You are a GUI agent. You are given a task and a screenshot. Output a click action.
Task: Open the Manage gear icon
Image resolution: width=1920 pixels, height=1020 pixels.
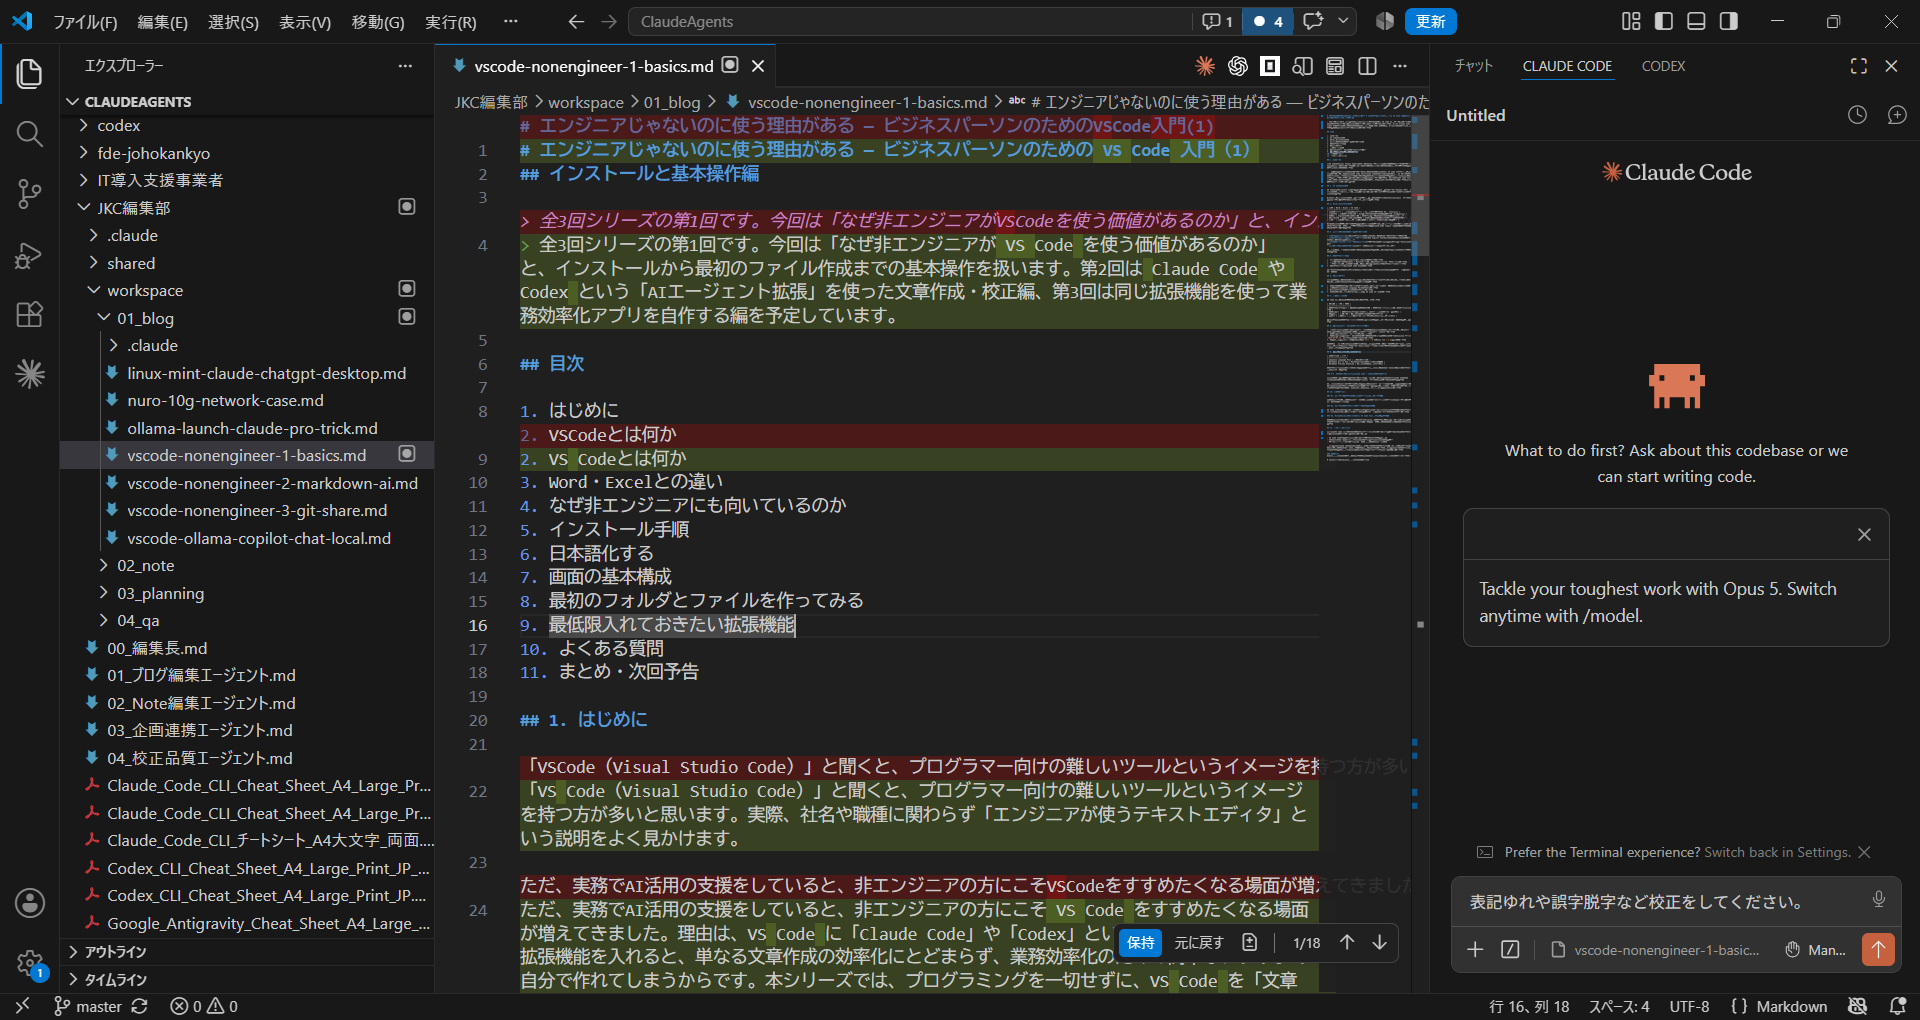coord(30,963)
